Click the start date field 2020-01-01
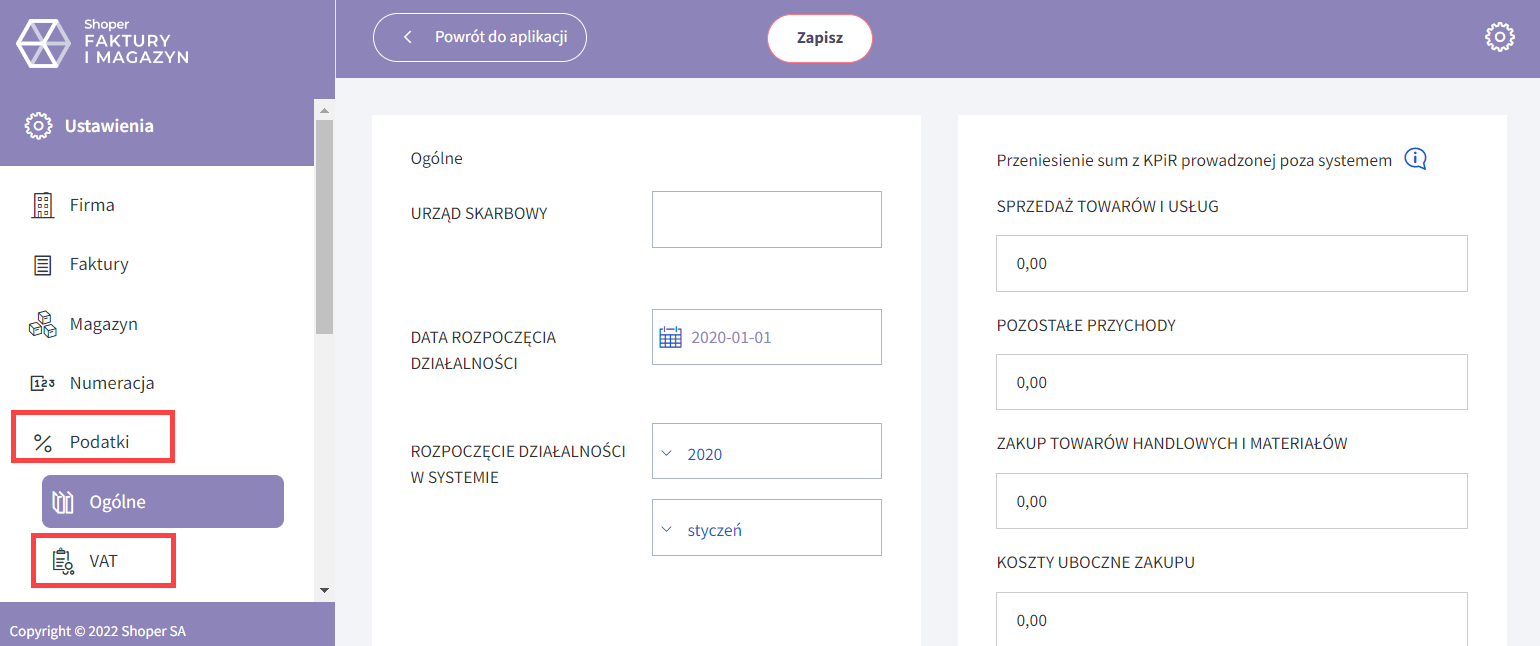Screen dimensions: 1540x646 pyautogui.click(x=767, y=337)
